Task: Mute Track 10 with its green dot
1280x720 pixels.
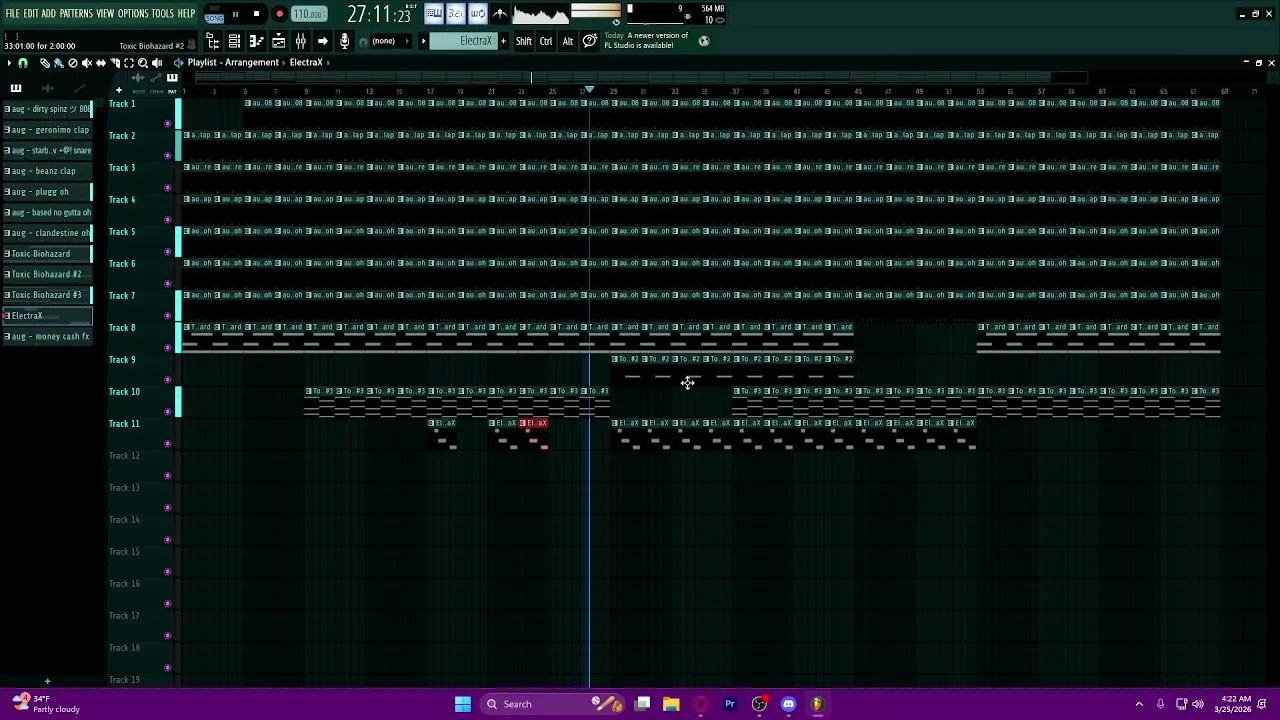Action: (167, 411)
